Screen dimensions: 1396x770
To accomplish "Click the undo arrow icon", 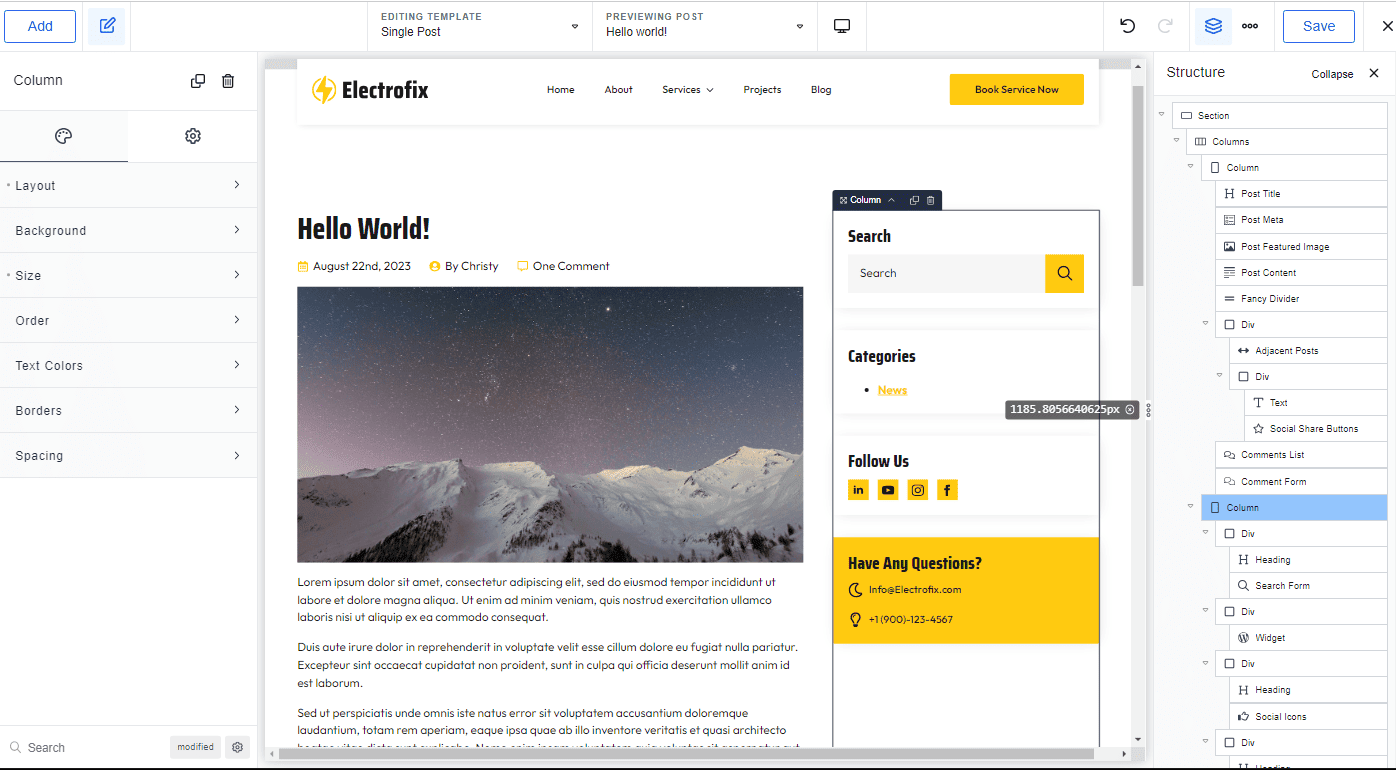I will 1128,26.
